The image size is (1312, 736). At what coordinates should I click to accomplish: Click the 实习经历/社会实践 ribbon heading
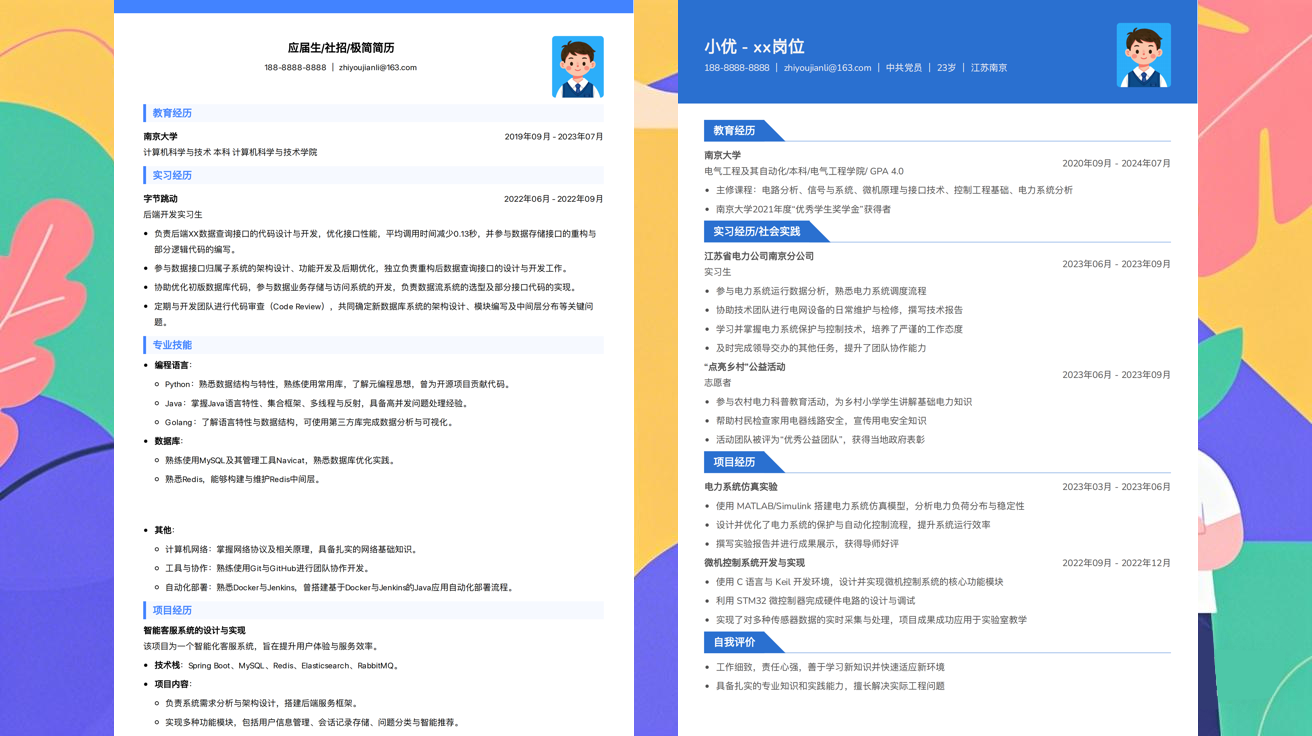[x=757, y=231]
